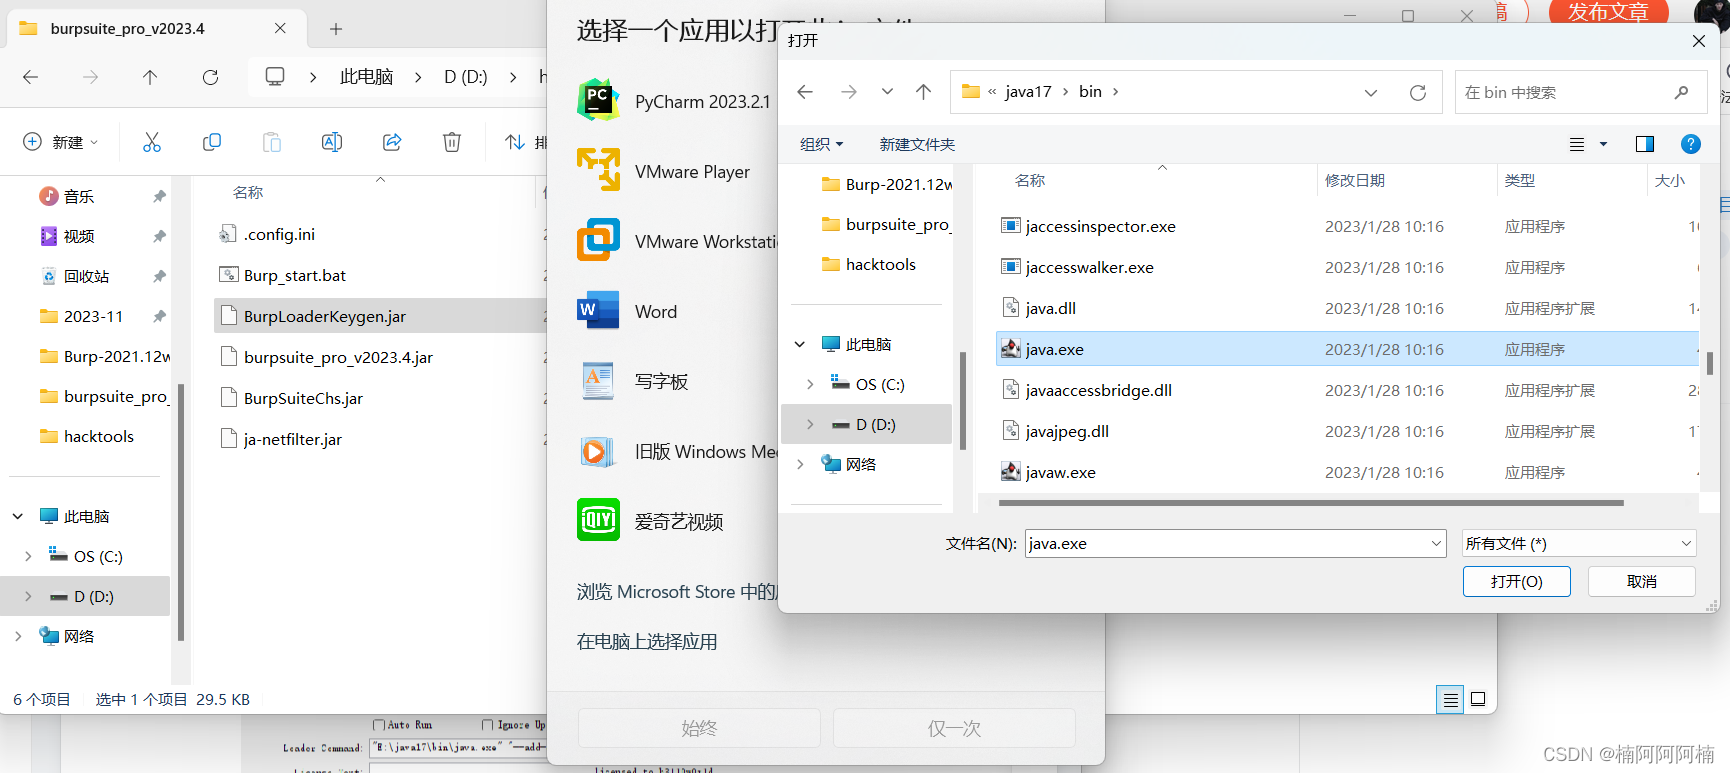The image size is (1730, 773).
Task: Click the share icon in Explorer toolbar
Action: [x=392, y=142]
